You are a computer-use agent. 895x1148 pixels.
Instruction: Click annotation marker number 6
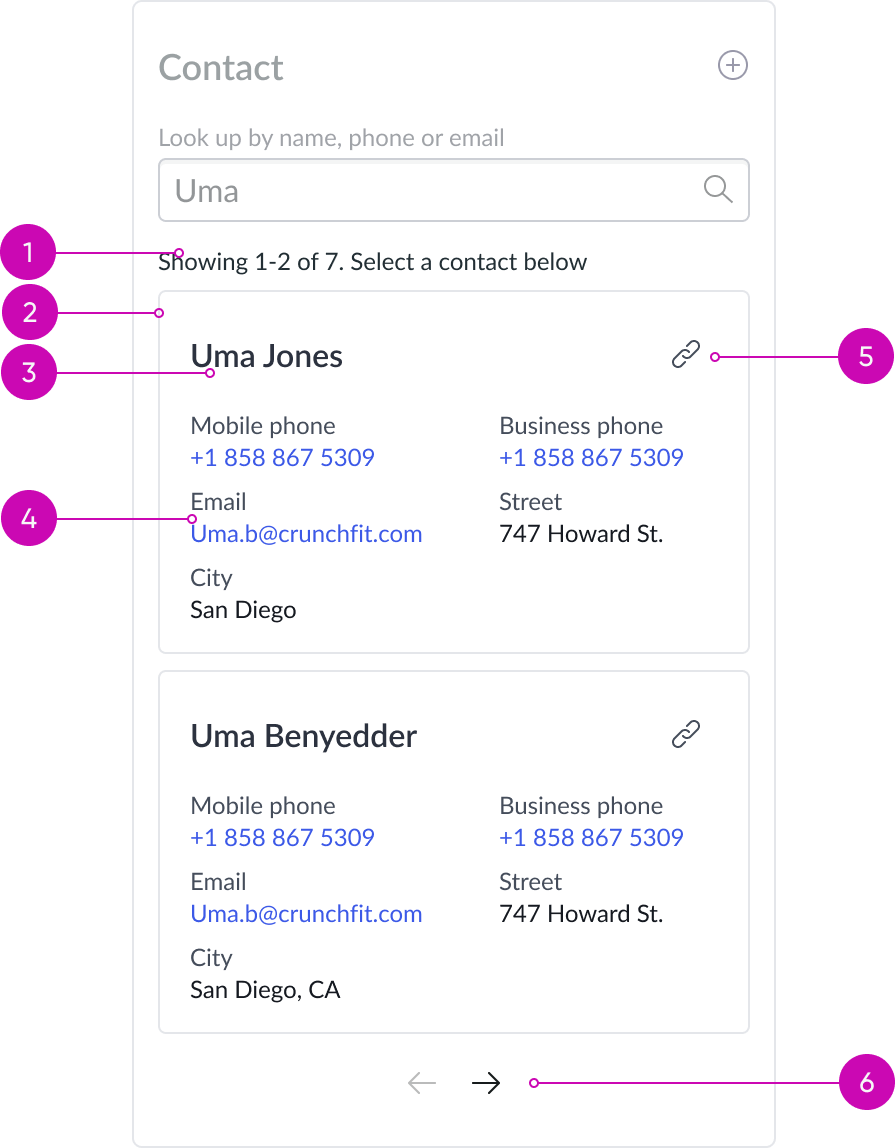865,1082
